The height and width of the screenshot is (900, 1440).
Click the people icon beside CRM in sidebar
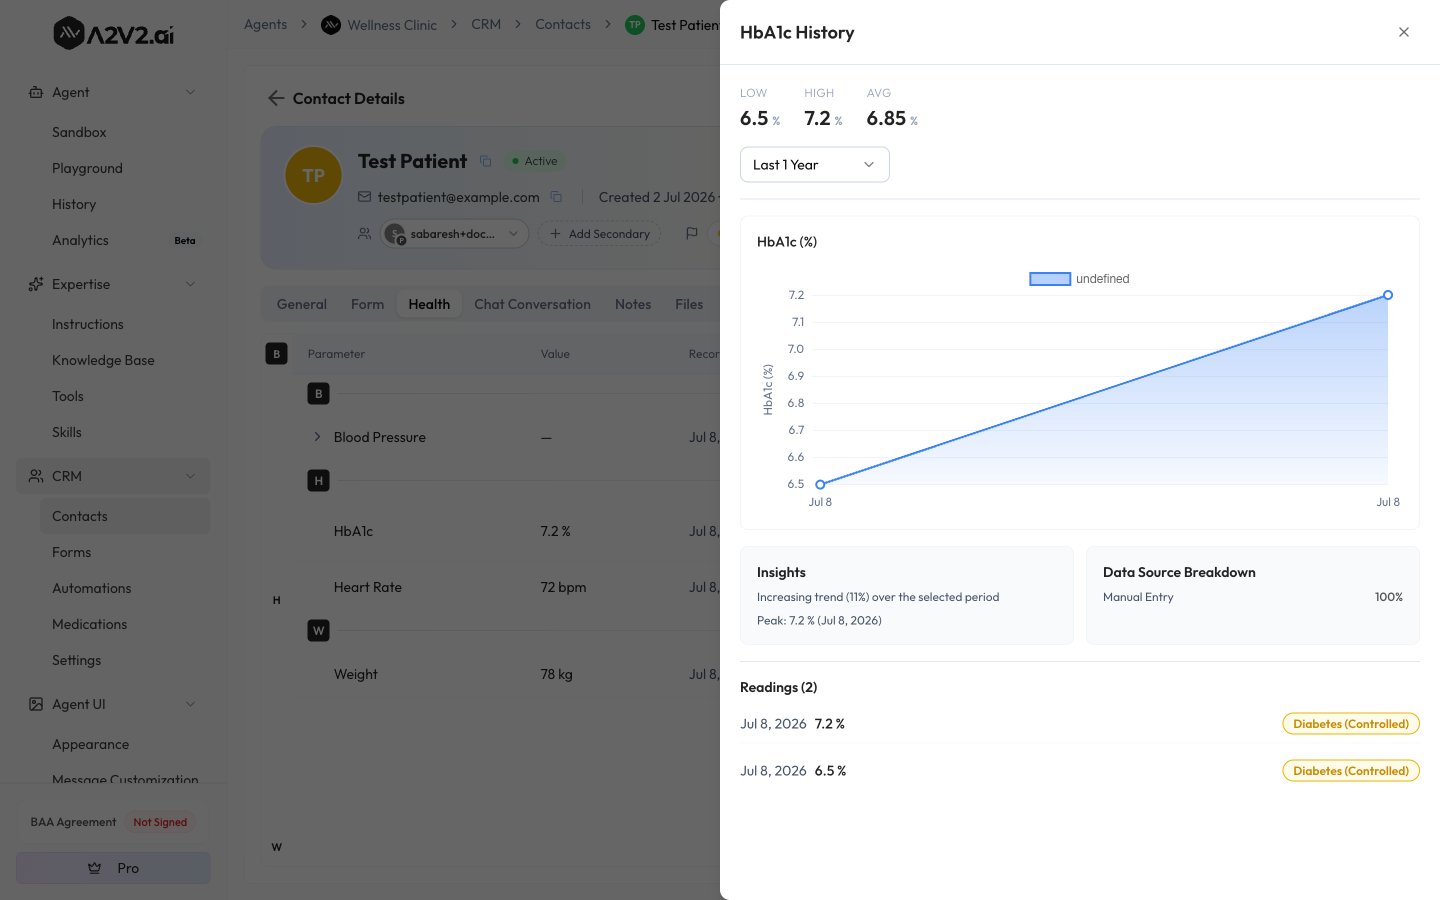coord(36,476)
